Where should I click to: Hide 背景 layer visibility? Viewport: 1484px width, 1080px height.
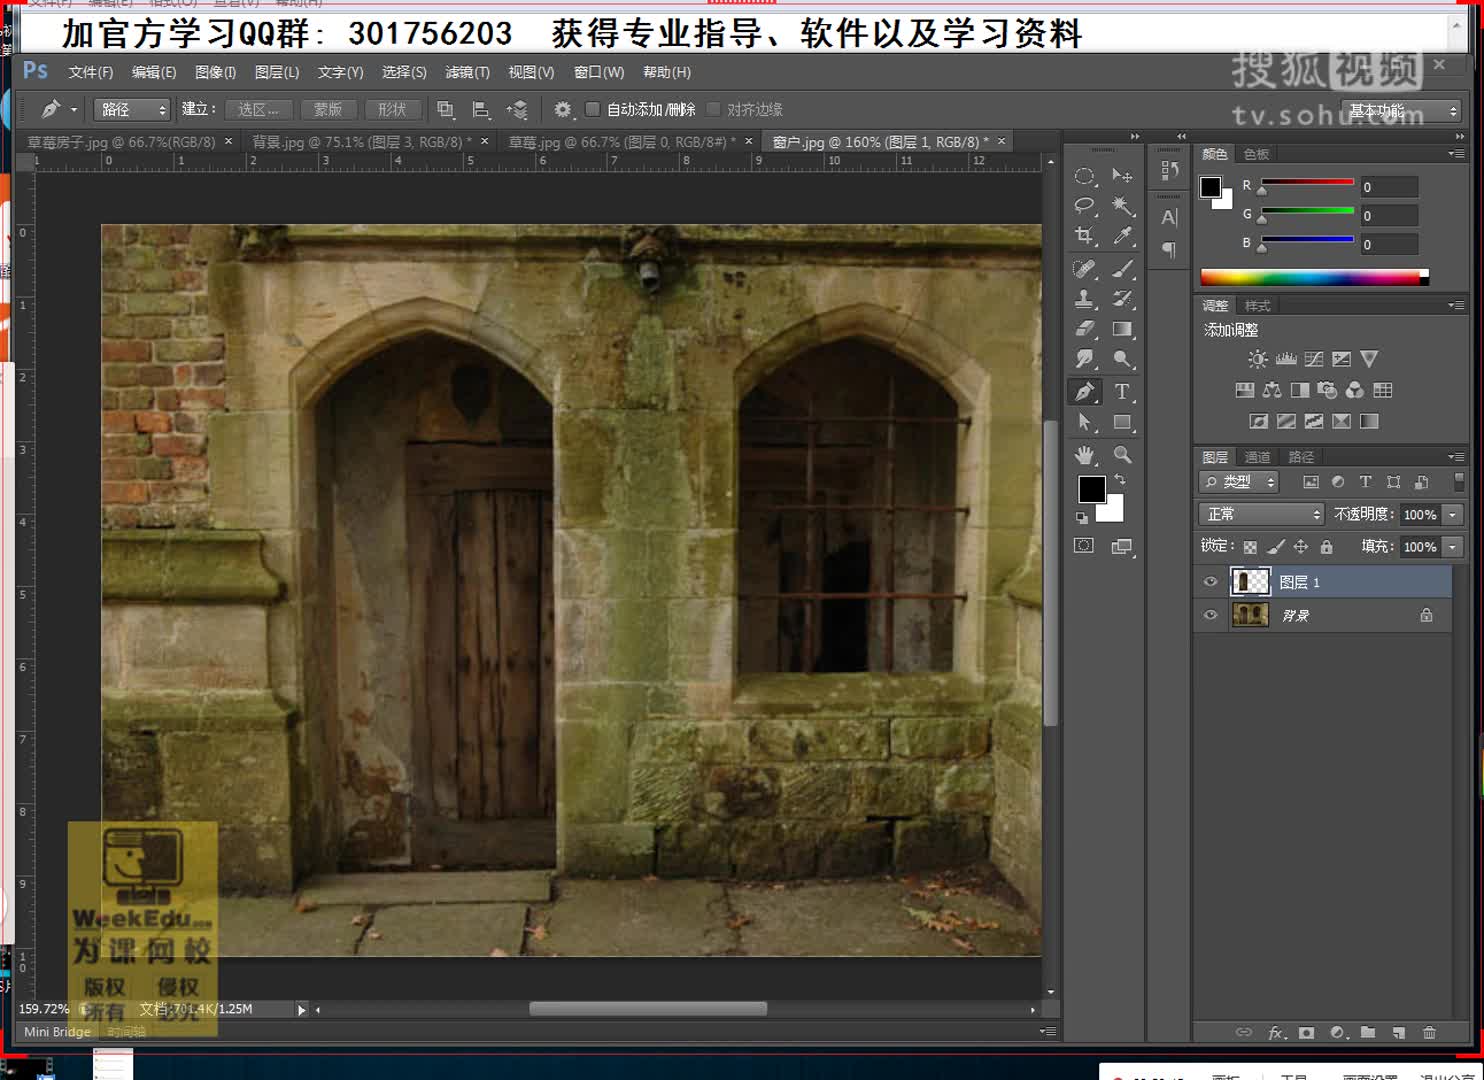(x=1210, y=615)
